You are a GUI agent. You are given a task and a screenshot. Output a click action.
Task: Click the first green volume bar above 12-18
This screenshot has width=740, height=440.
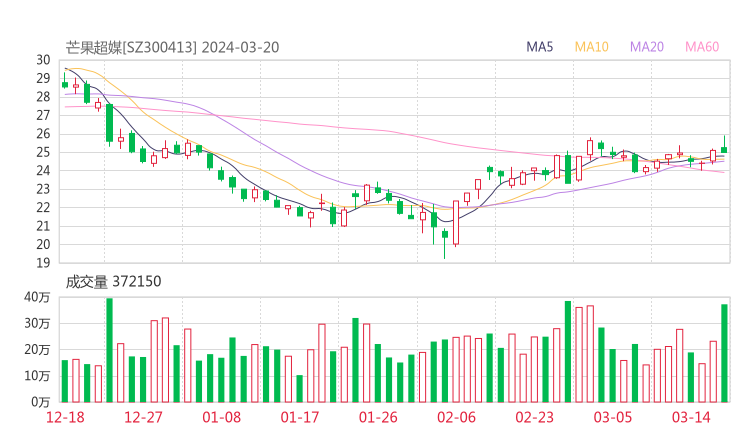click(65, 381)
